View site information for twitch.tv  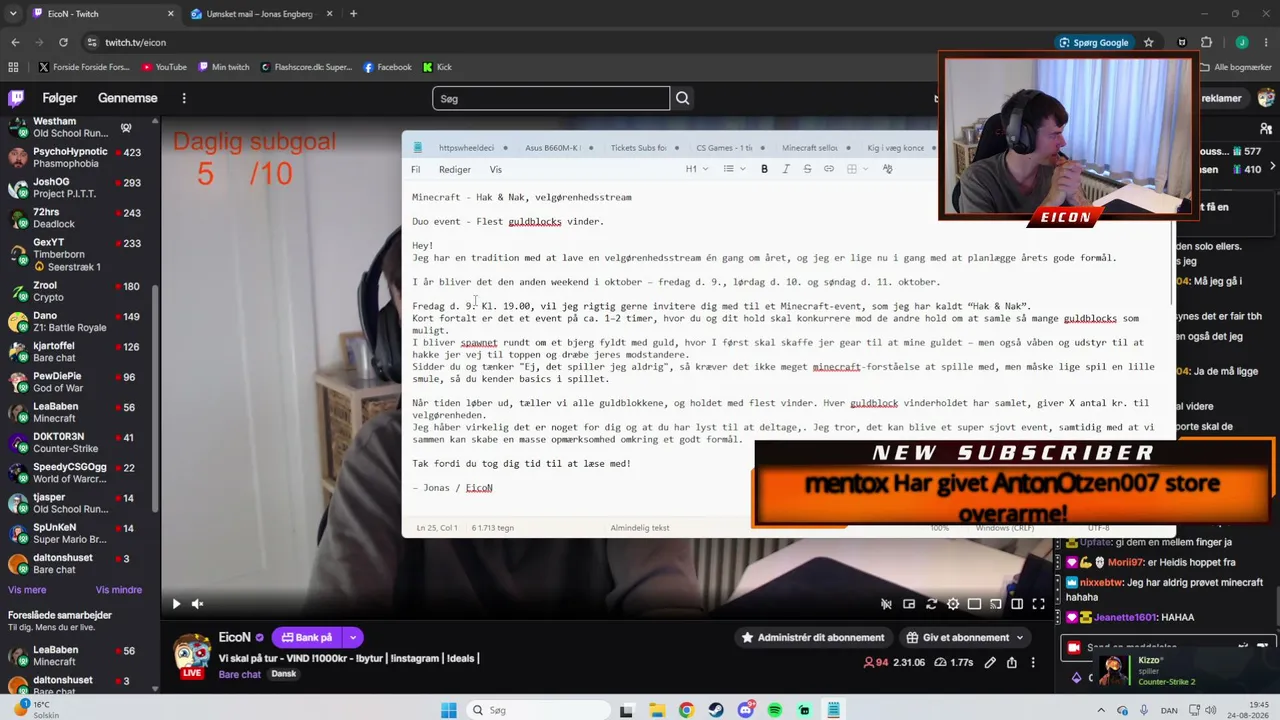pyautogui.click(x=92, y=42)
